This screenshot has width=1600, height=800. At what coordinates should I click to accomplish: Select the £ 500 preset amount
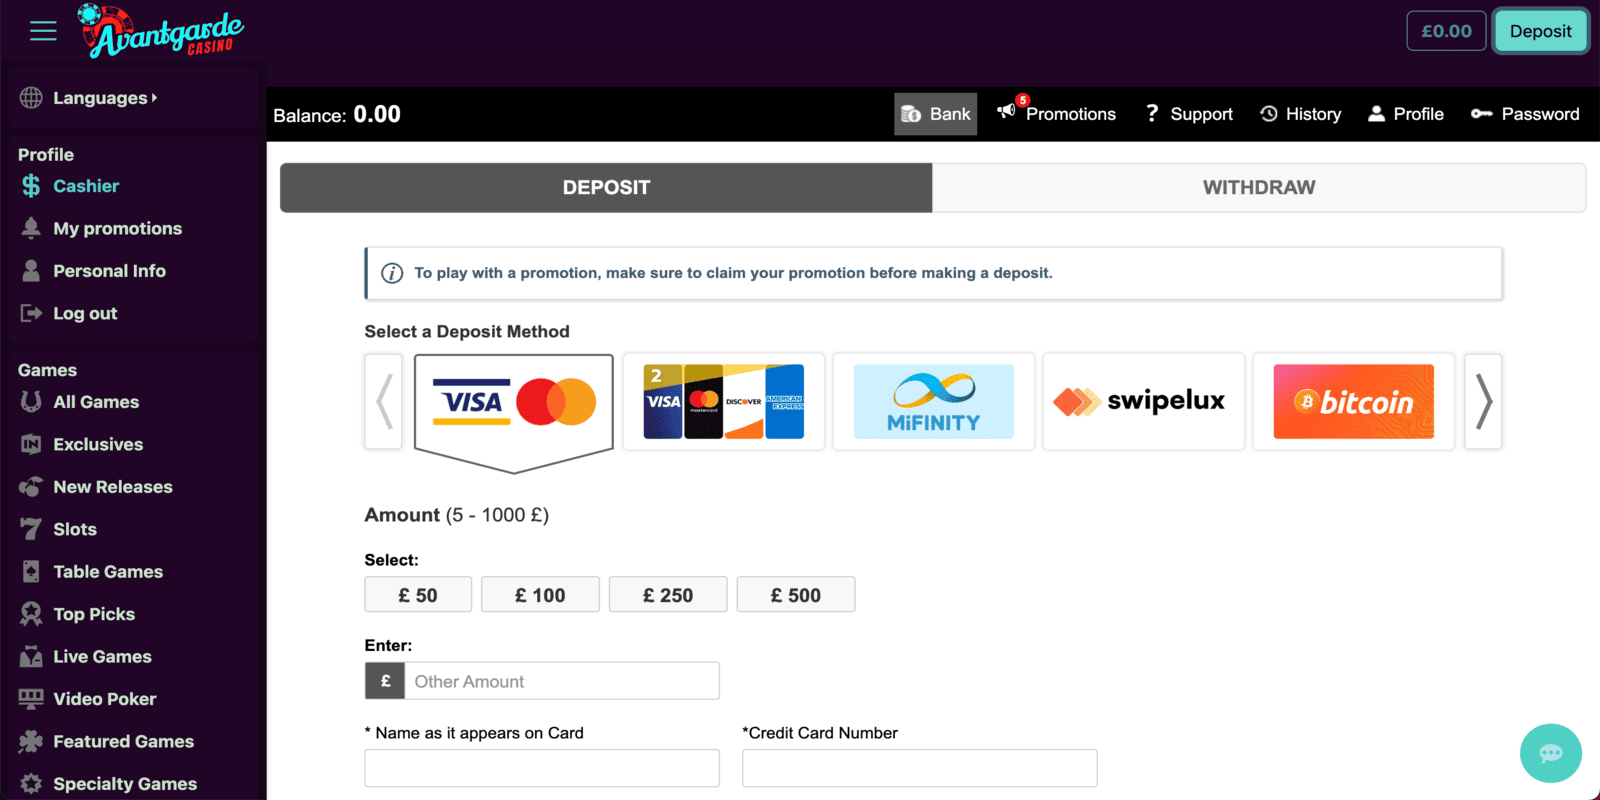(x=795, y=595)
